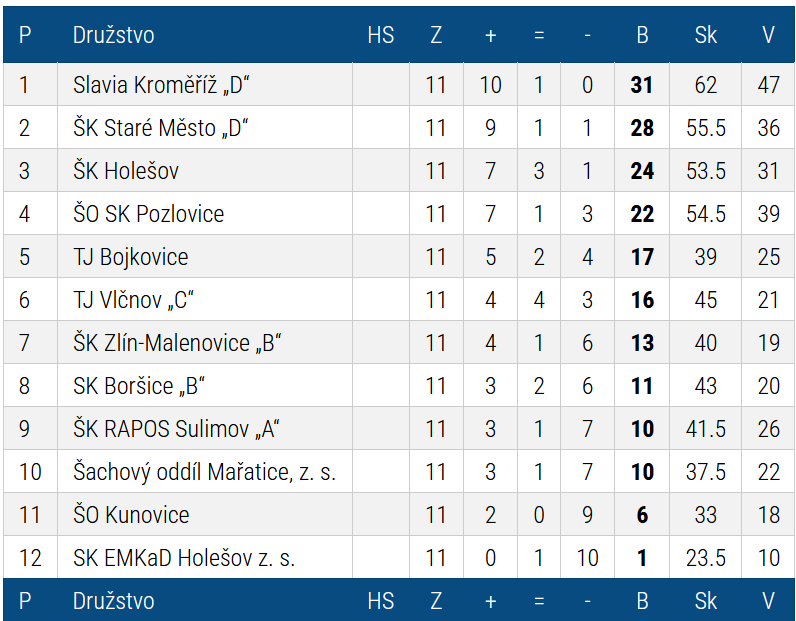Select ŠK RAPOS Sulimov „A“ team
The width and height of the screenshot is (796, 621).
tap(176, 429)
